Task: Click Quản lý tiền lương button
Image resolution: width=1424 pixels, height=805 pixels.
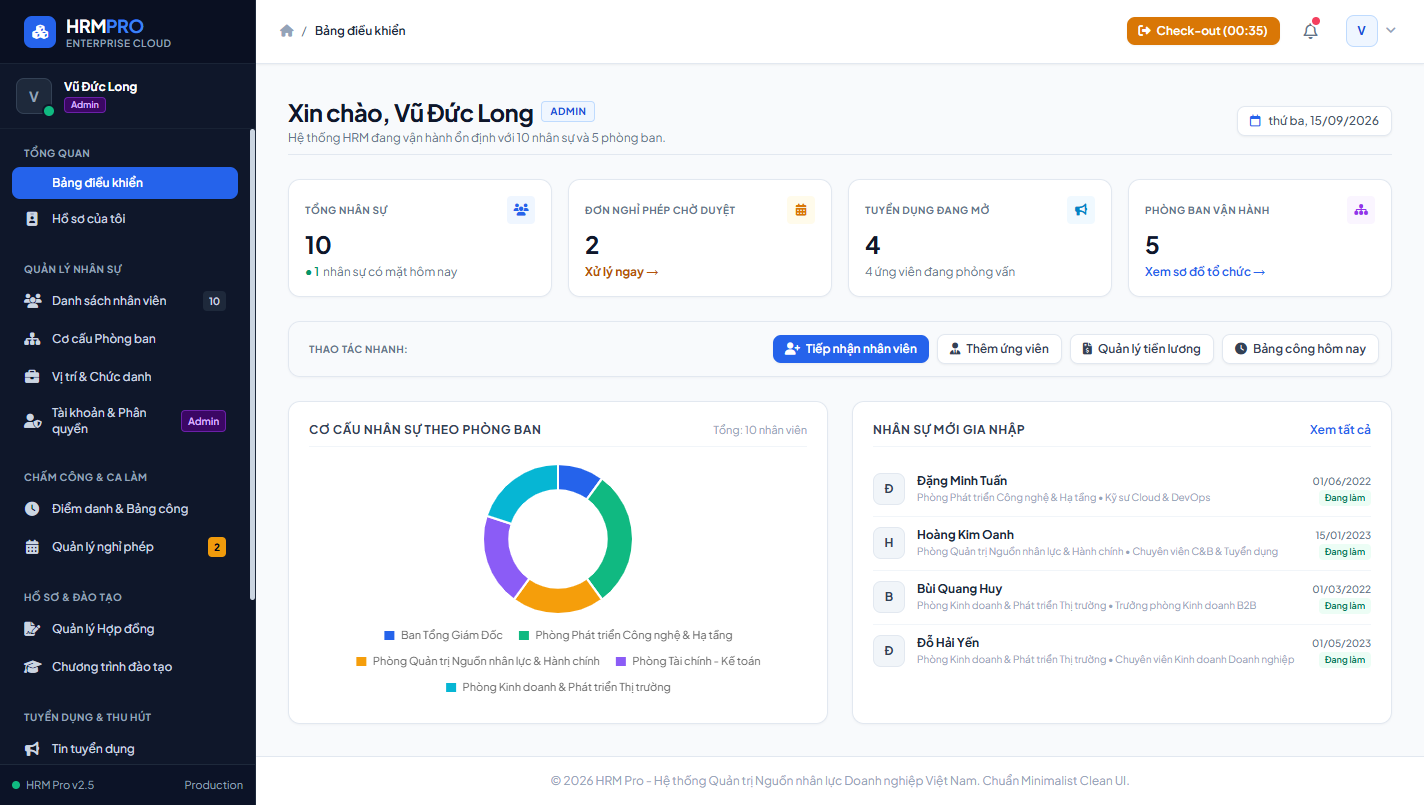Action: [1142, 349]
